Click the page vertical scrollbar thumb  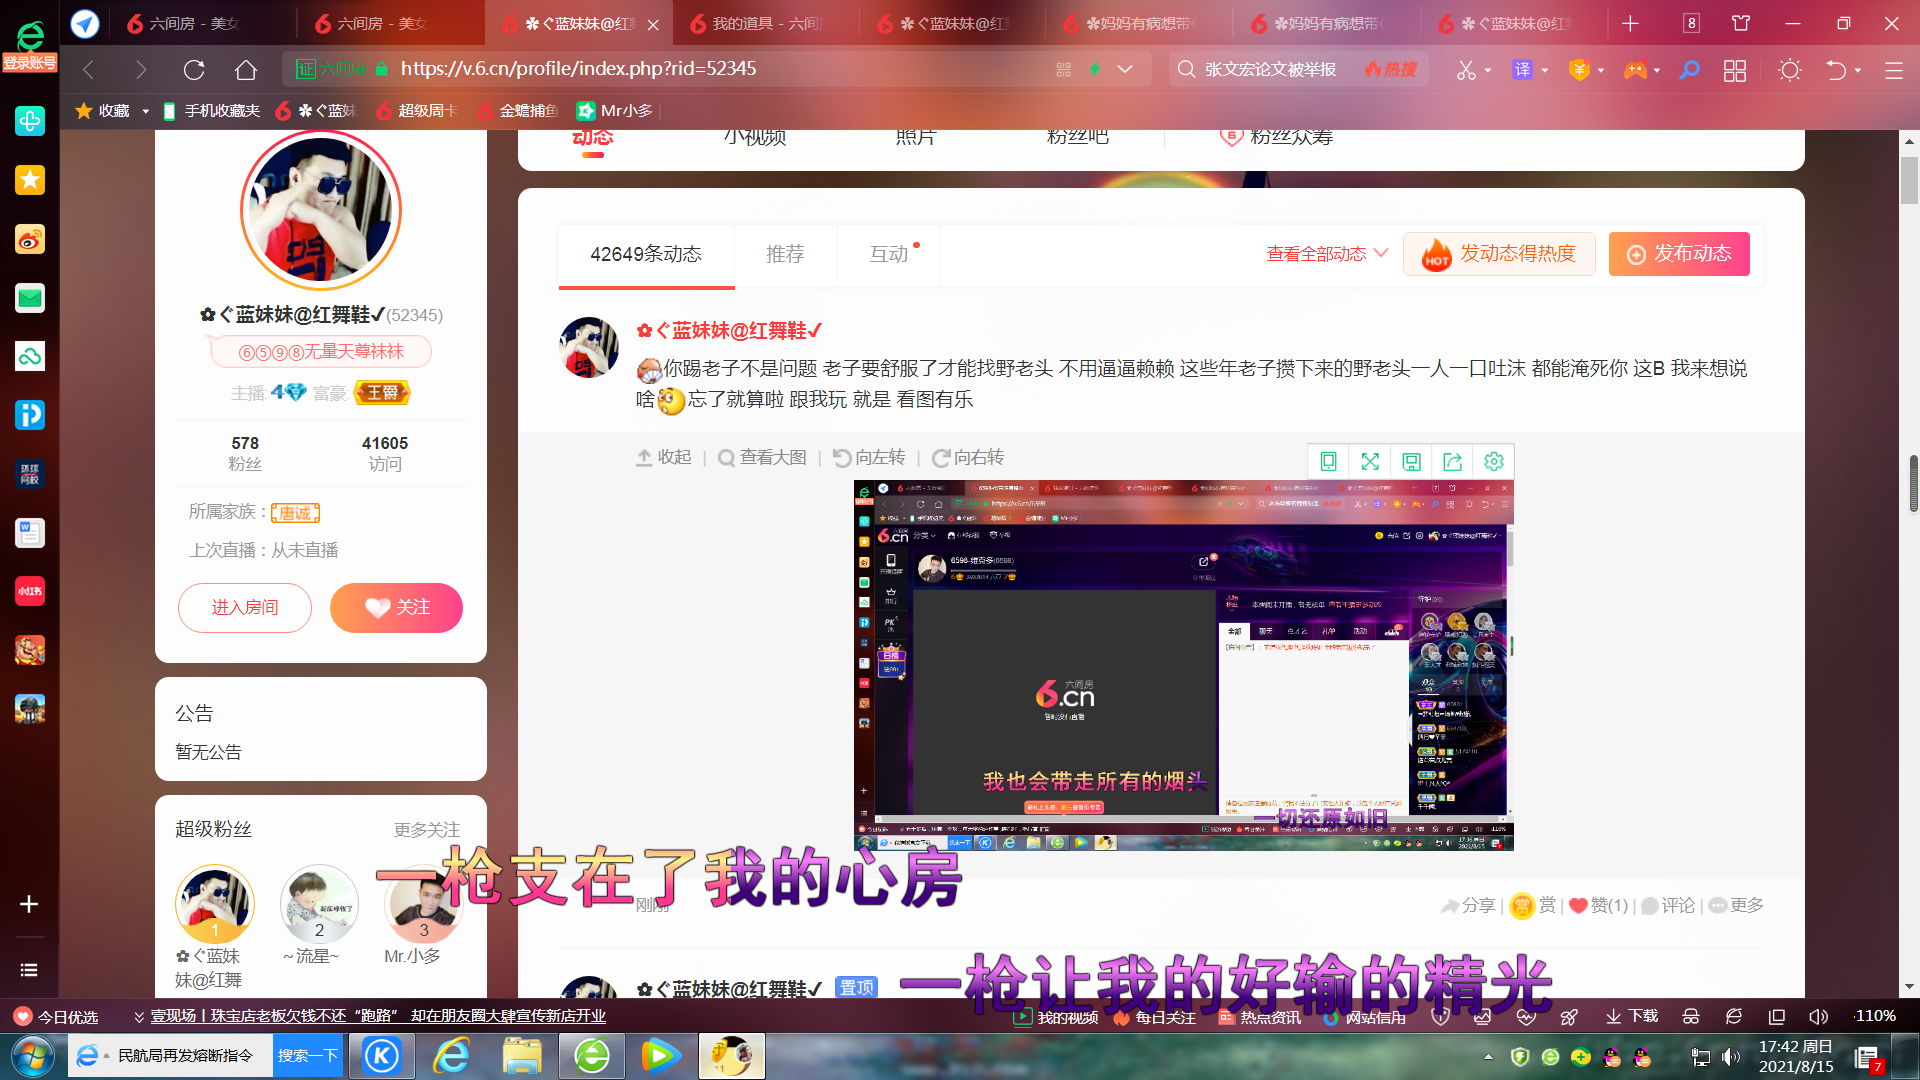[1910, 180]
